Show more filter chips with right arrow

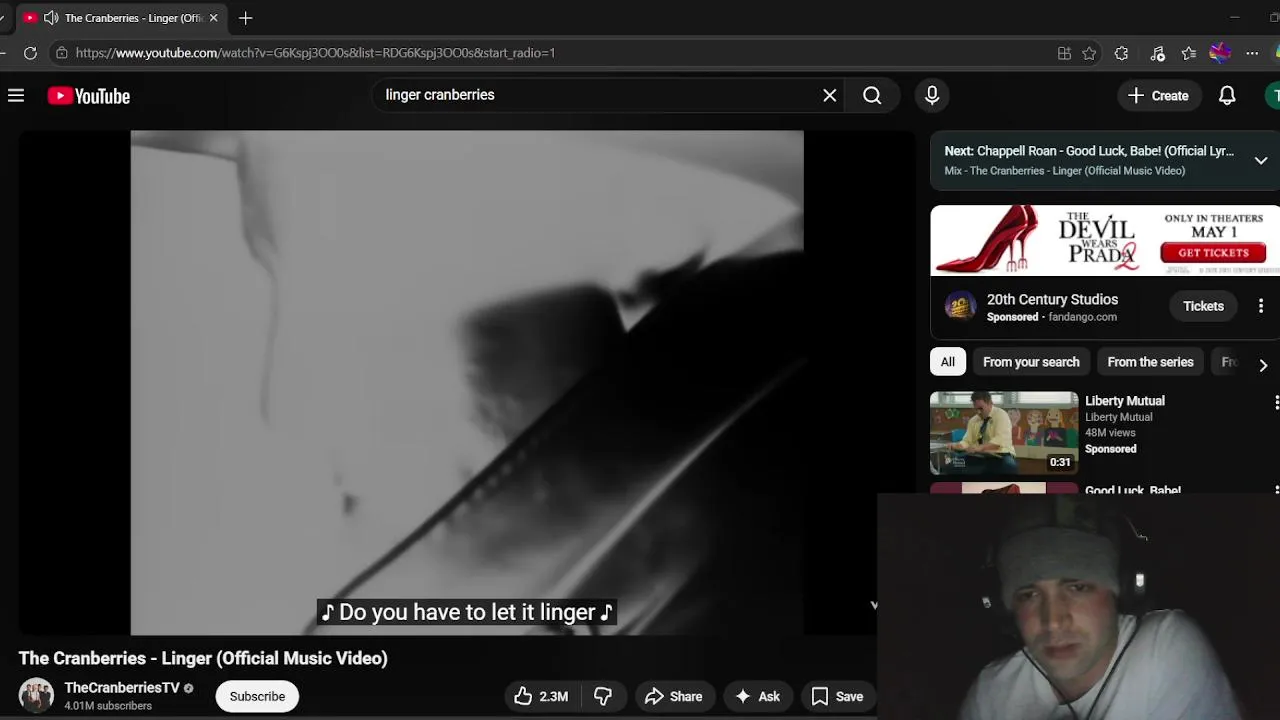point(1263,365)
